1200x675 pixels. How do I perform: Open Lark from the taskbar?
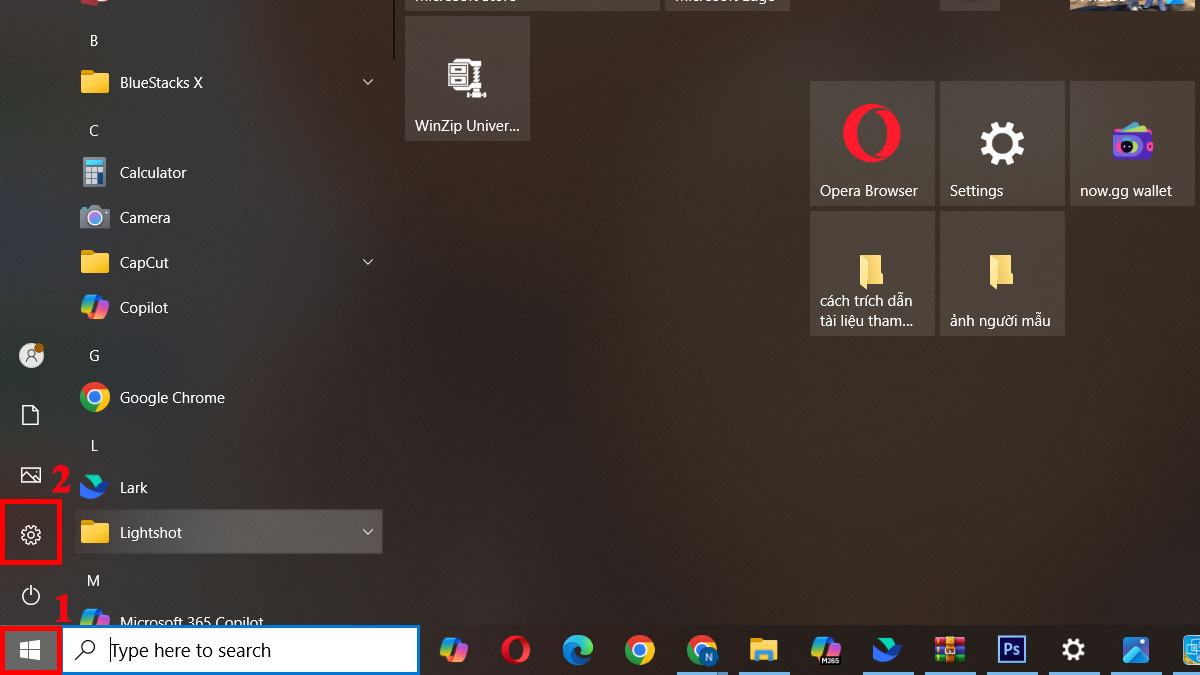point(888,651)
